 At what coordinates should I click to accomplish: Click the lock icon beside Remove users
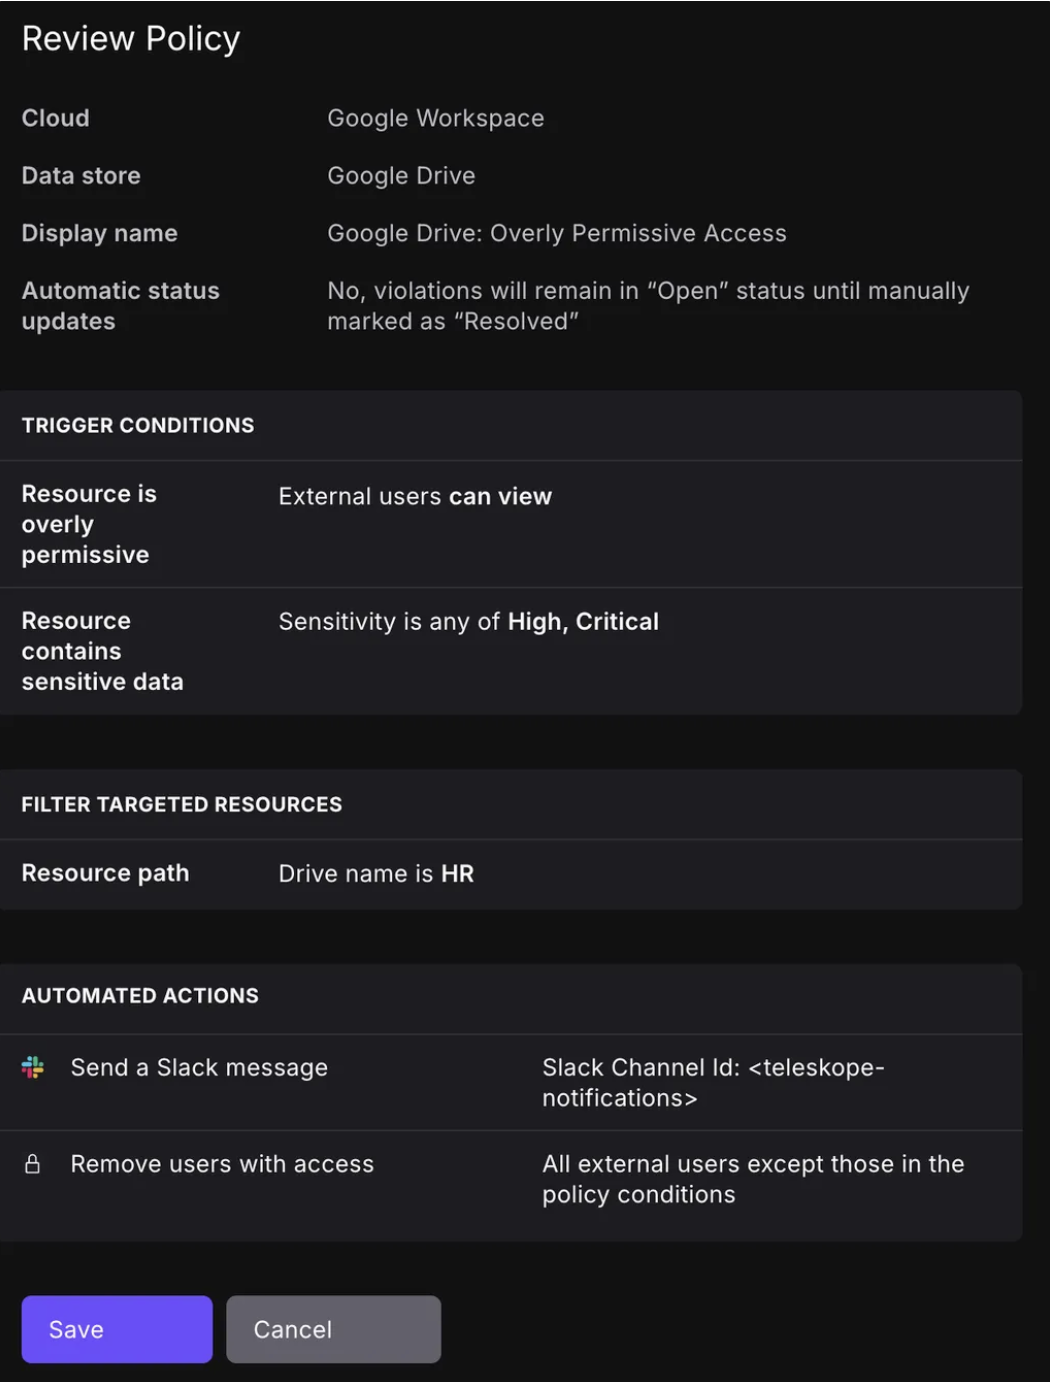click(x=33, y=1164)
